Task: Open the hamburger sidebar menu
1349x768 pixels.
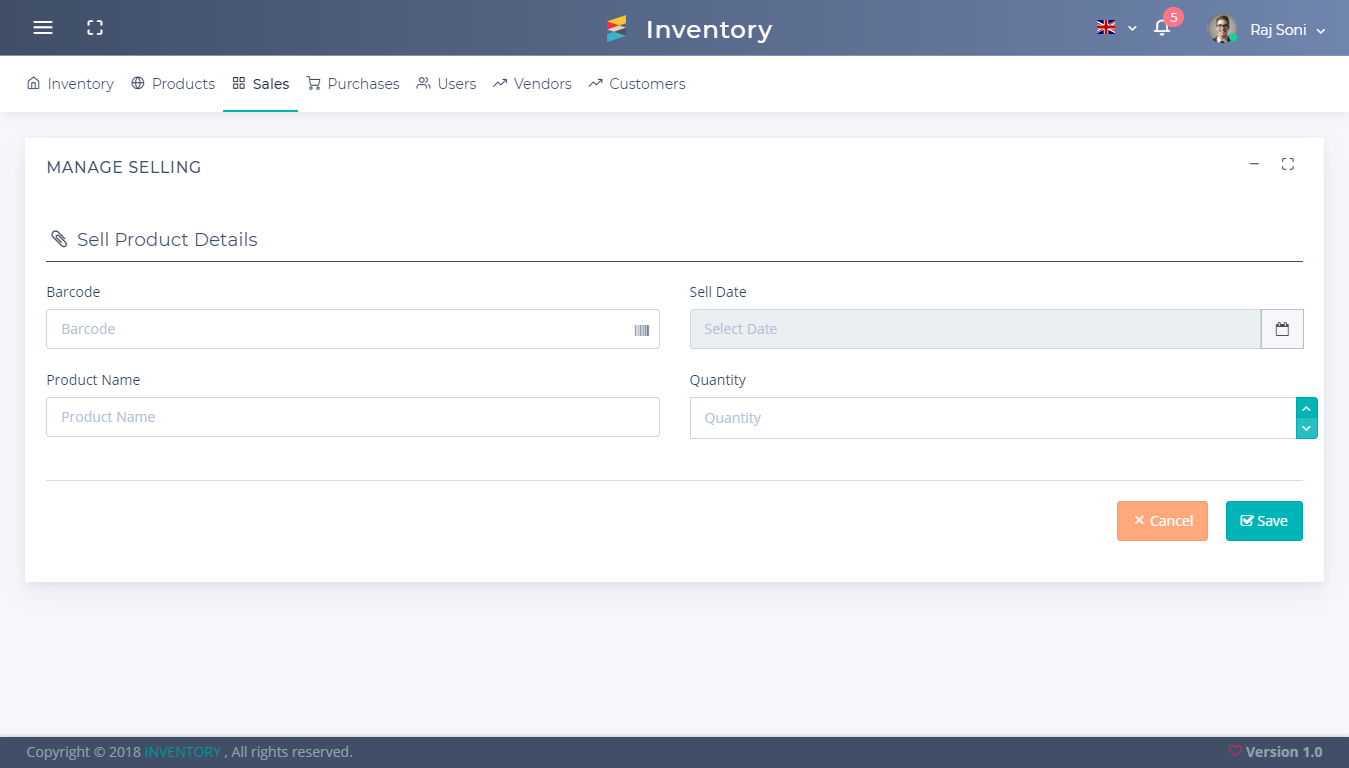Action: pyautogui.click(x=43, y=28)
